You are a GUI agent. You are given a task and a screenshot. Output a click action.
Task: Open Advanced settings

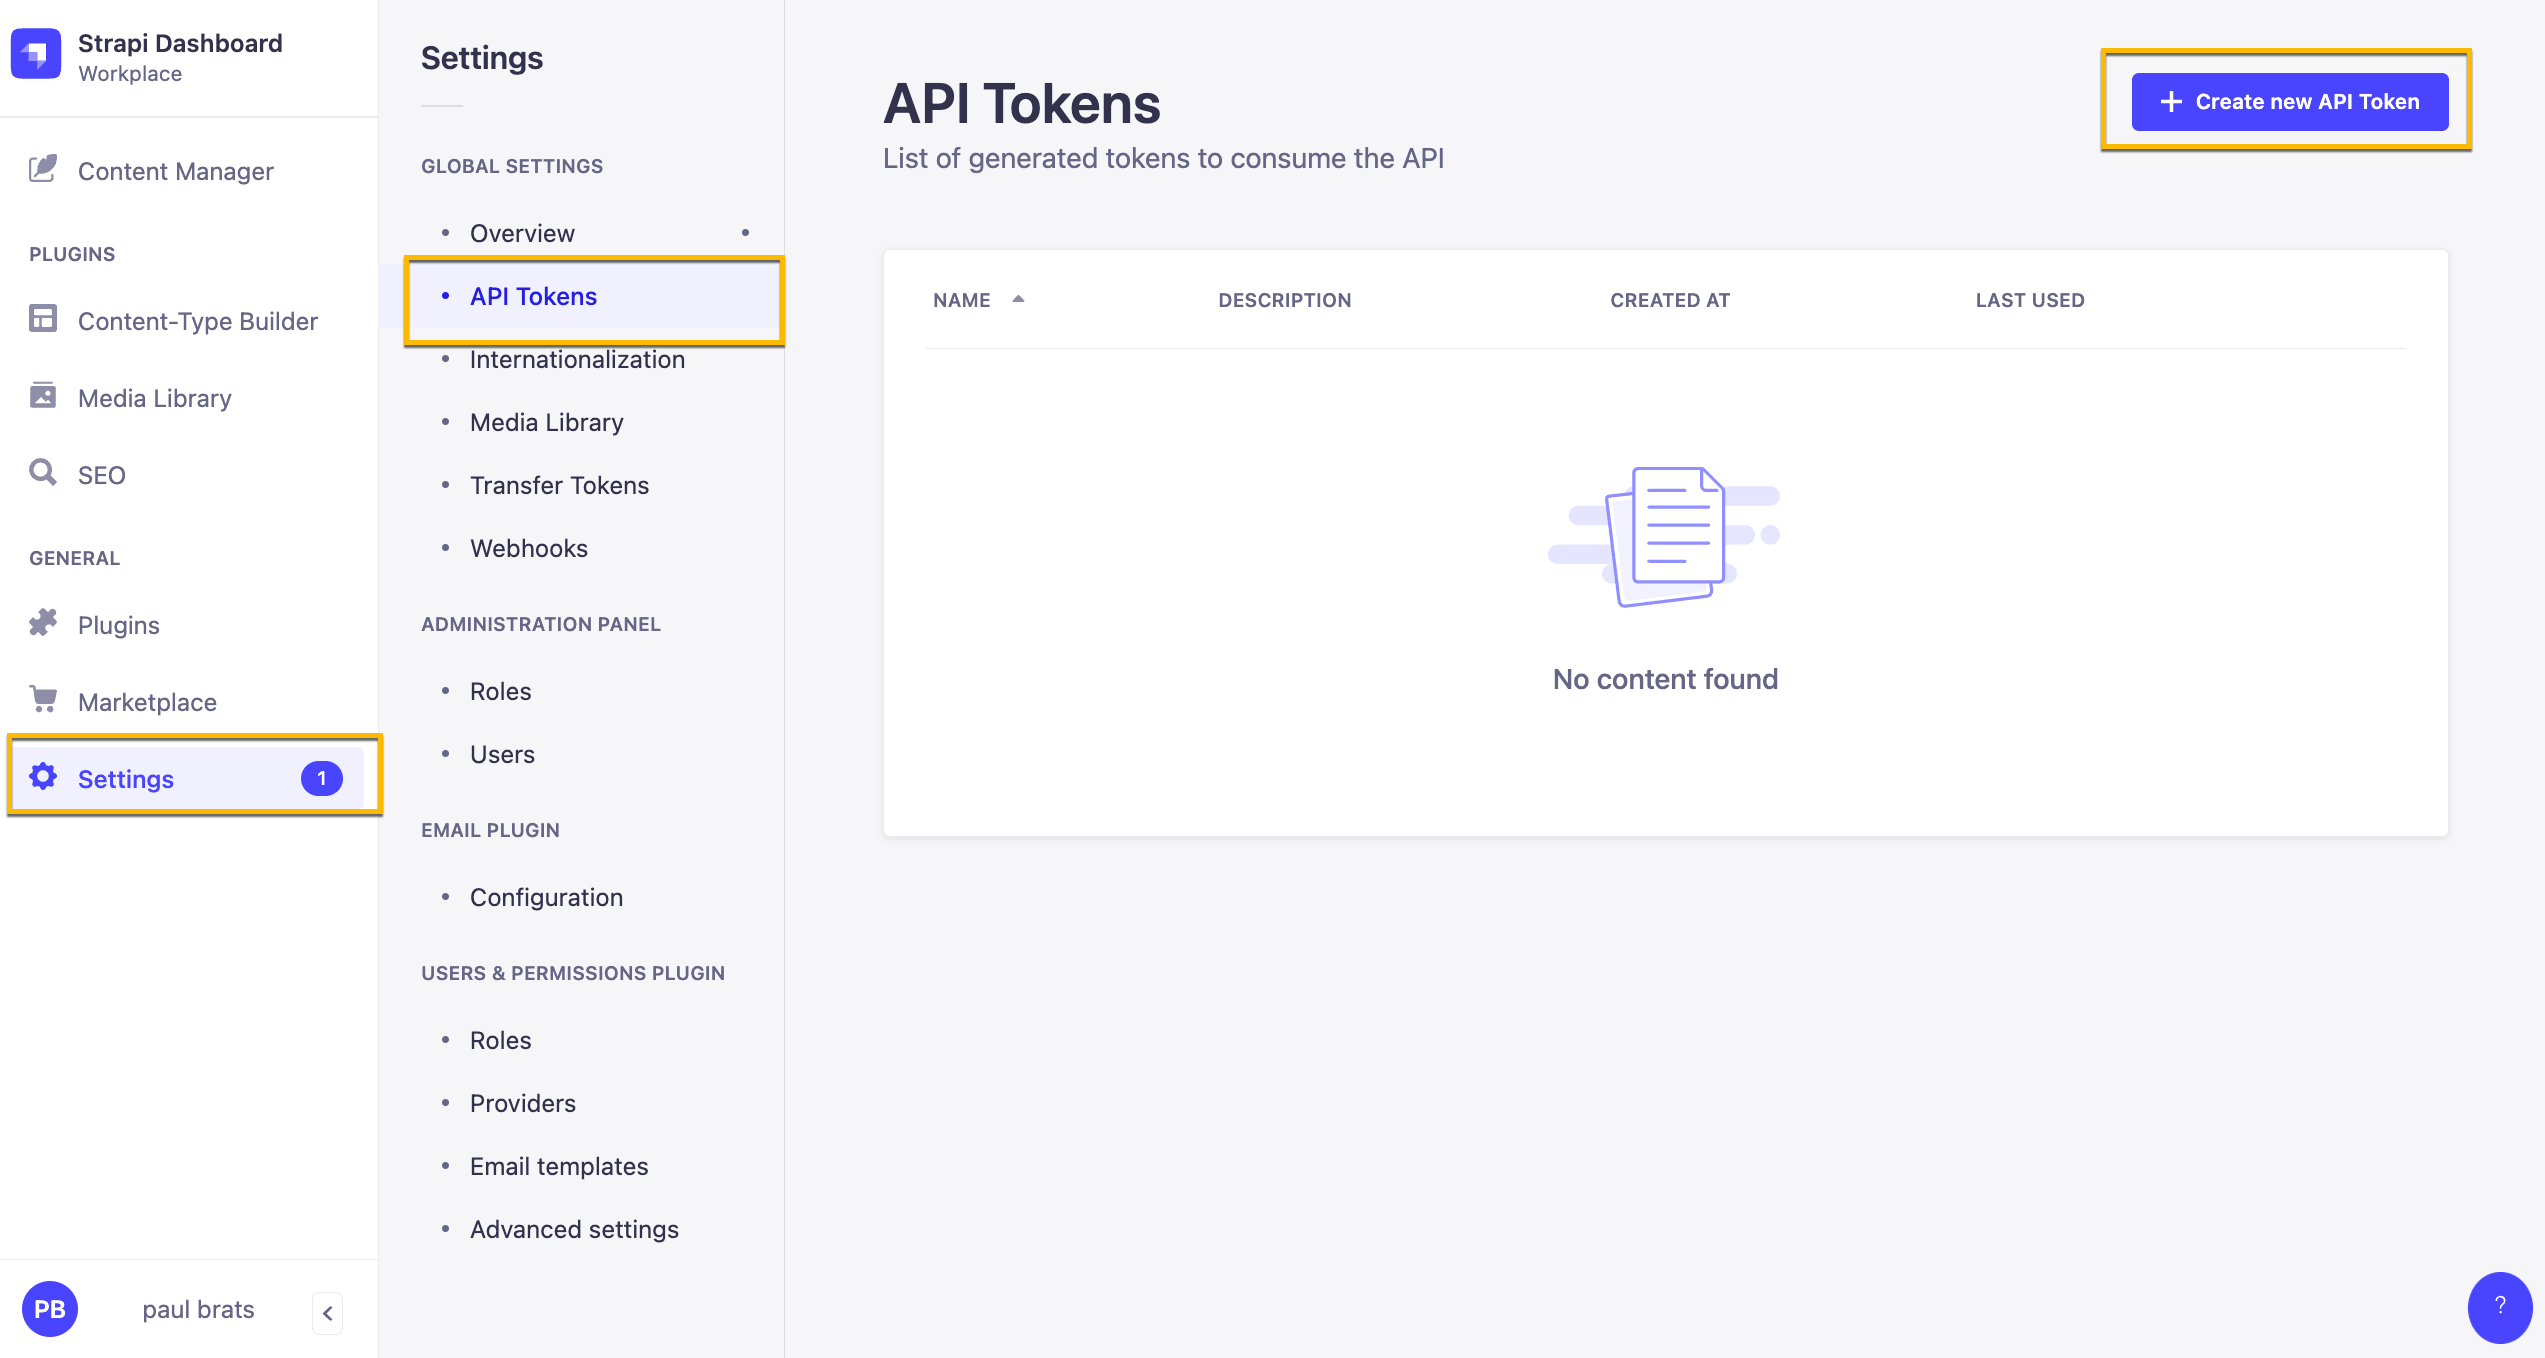click(574, 1229)
